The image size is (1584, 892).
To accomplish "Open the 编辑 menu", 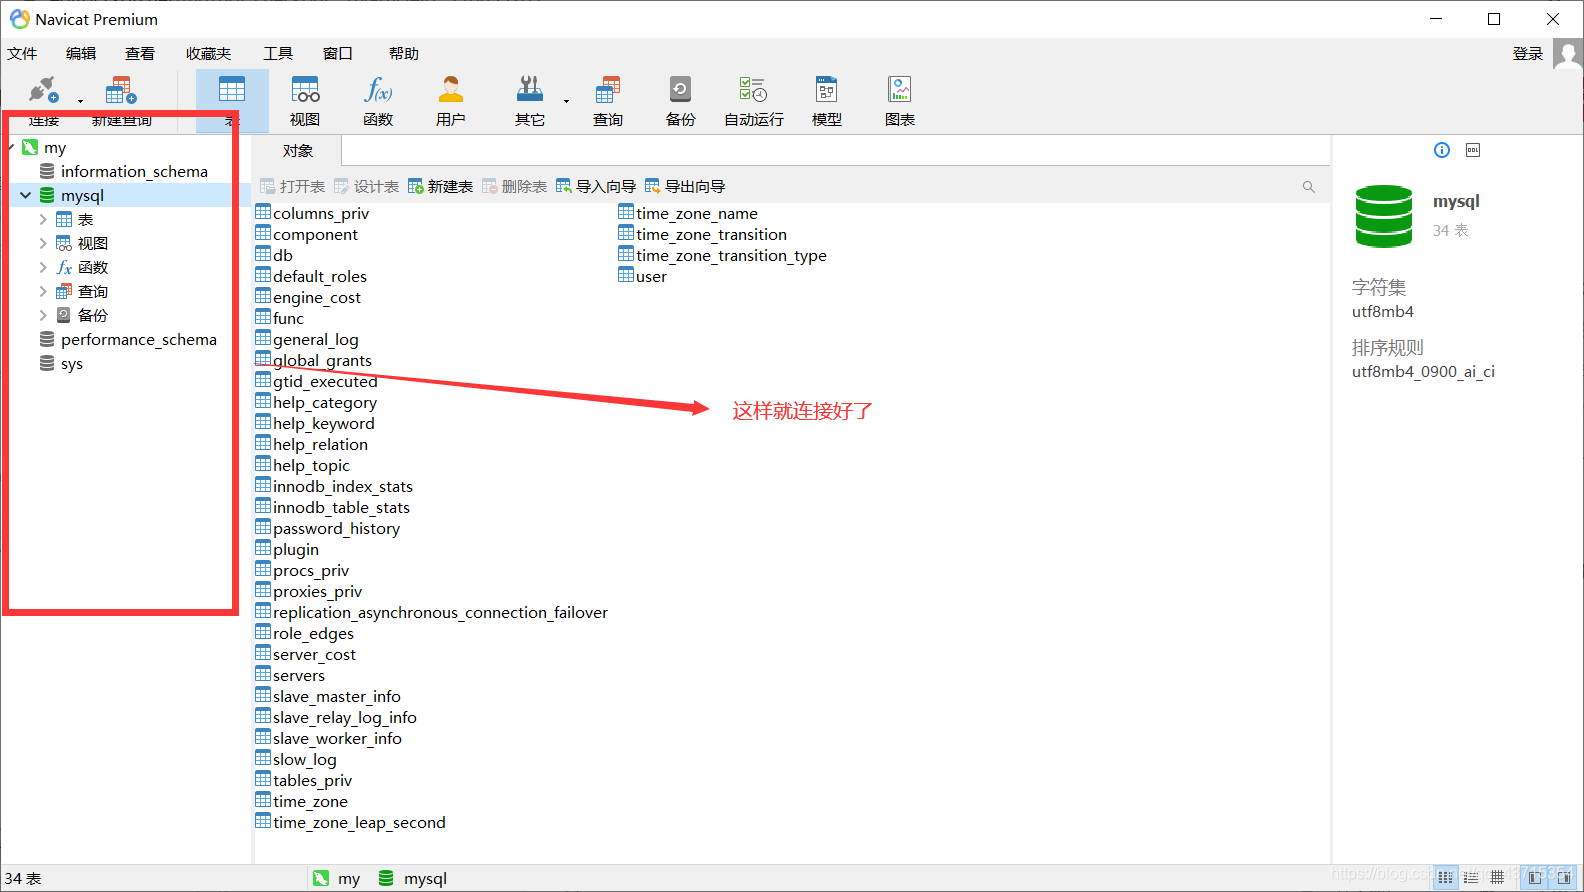I will [81, 54].
